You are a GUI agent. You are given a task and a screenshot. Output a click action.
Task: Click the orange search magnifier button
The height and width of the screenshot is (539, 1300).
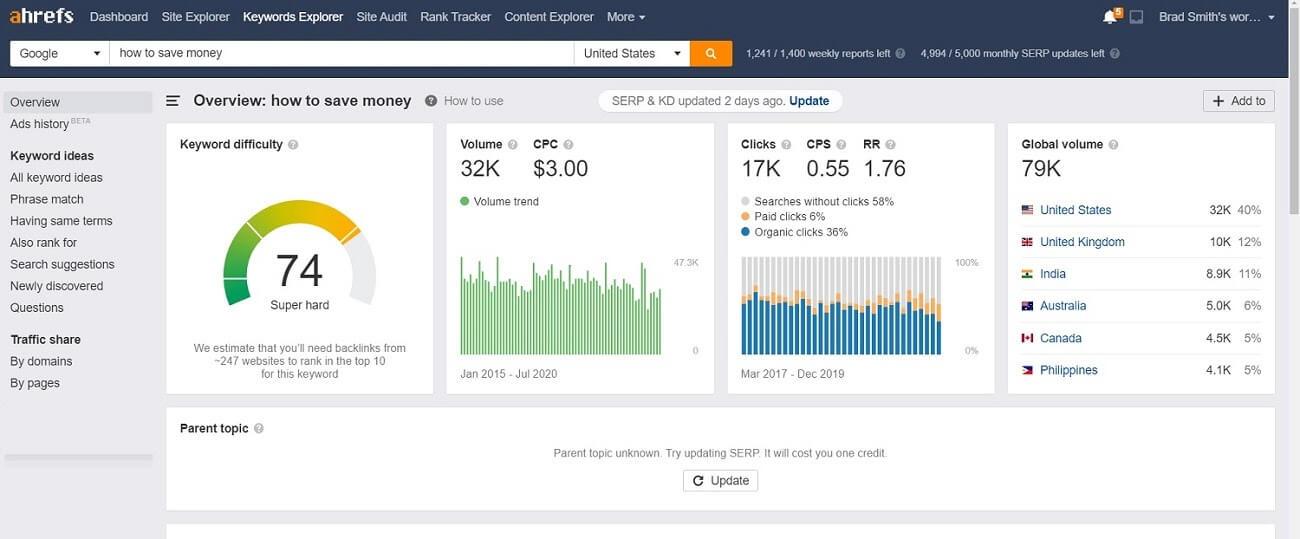[711, 53]
